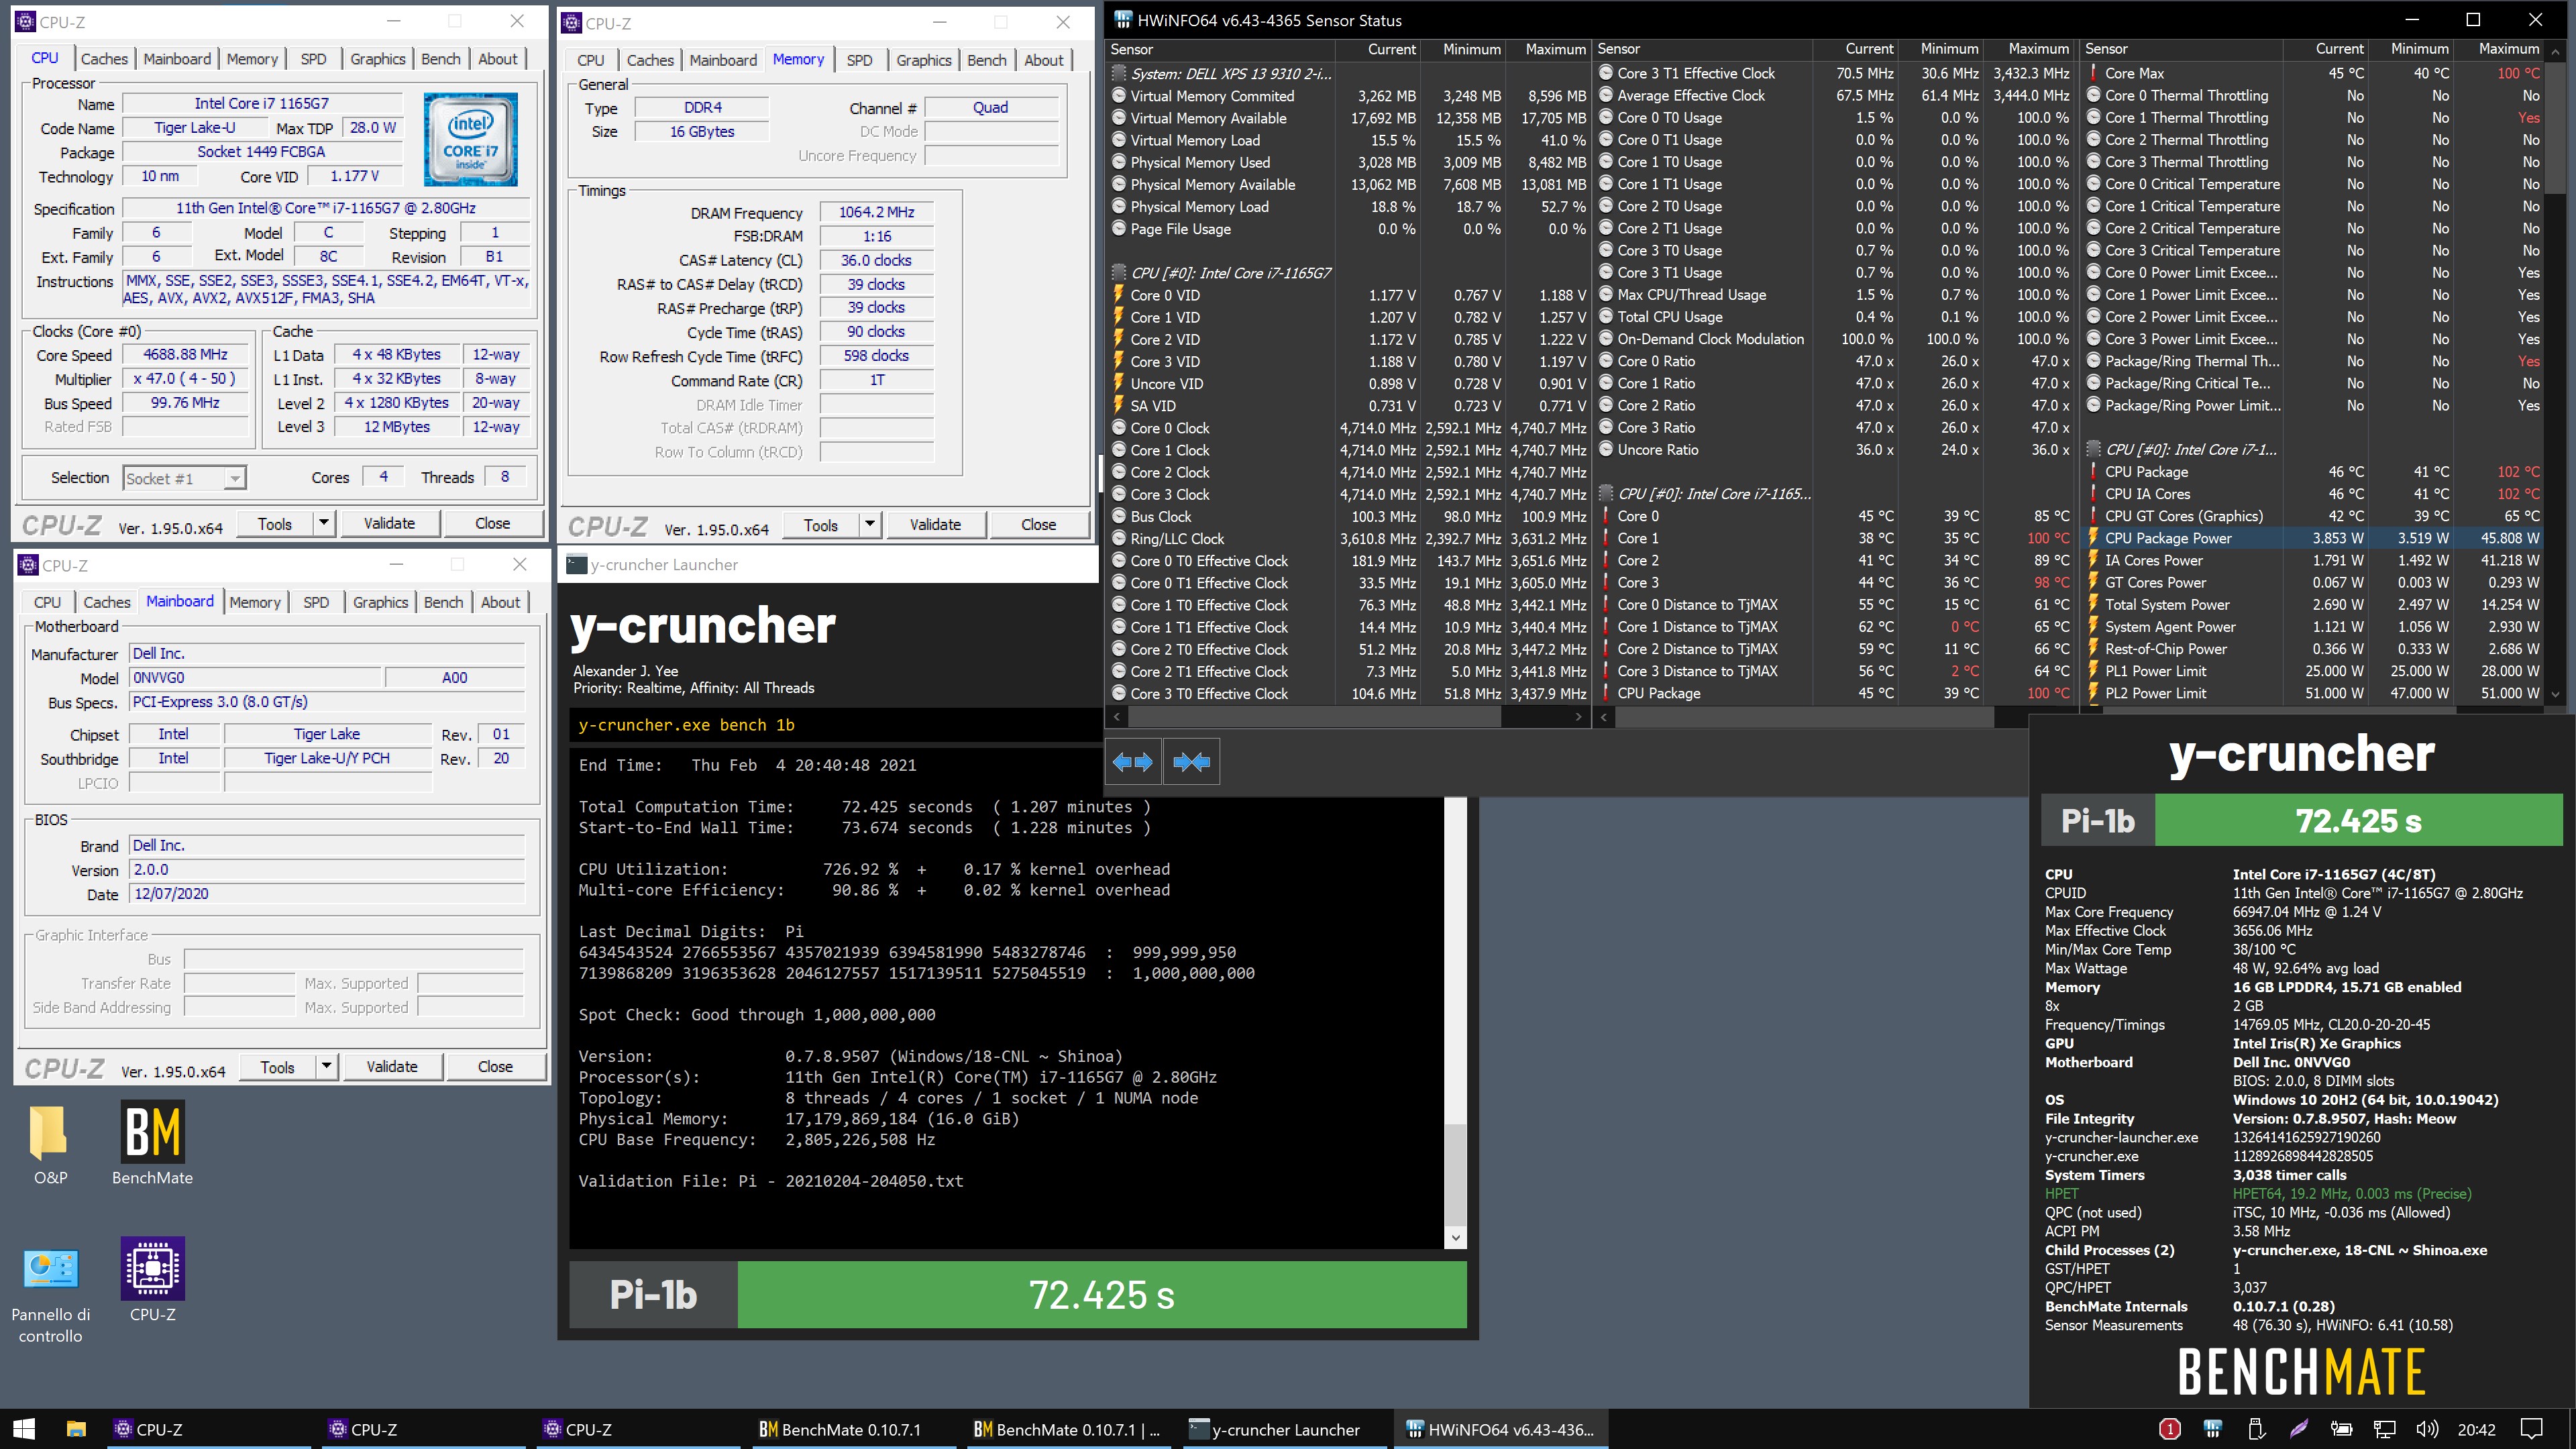The height and width of the screenshot is (1449, 2576).
Task: Select the Ring/LLC Clock sensor row
Action: (x=1348, y=539)
